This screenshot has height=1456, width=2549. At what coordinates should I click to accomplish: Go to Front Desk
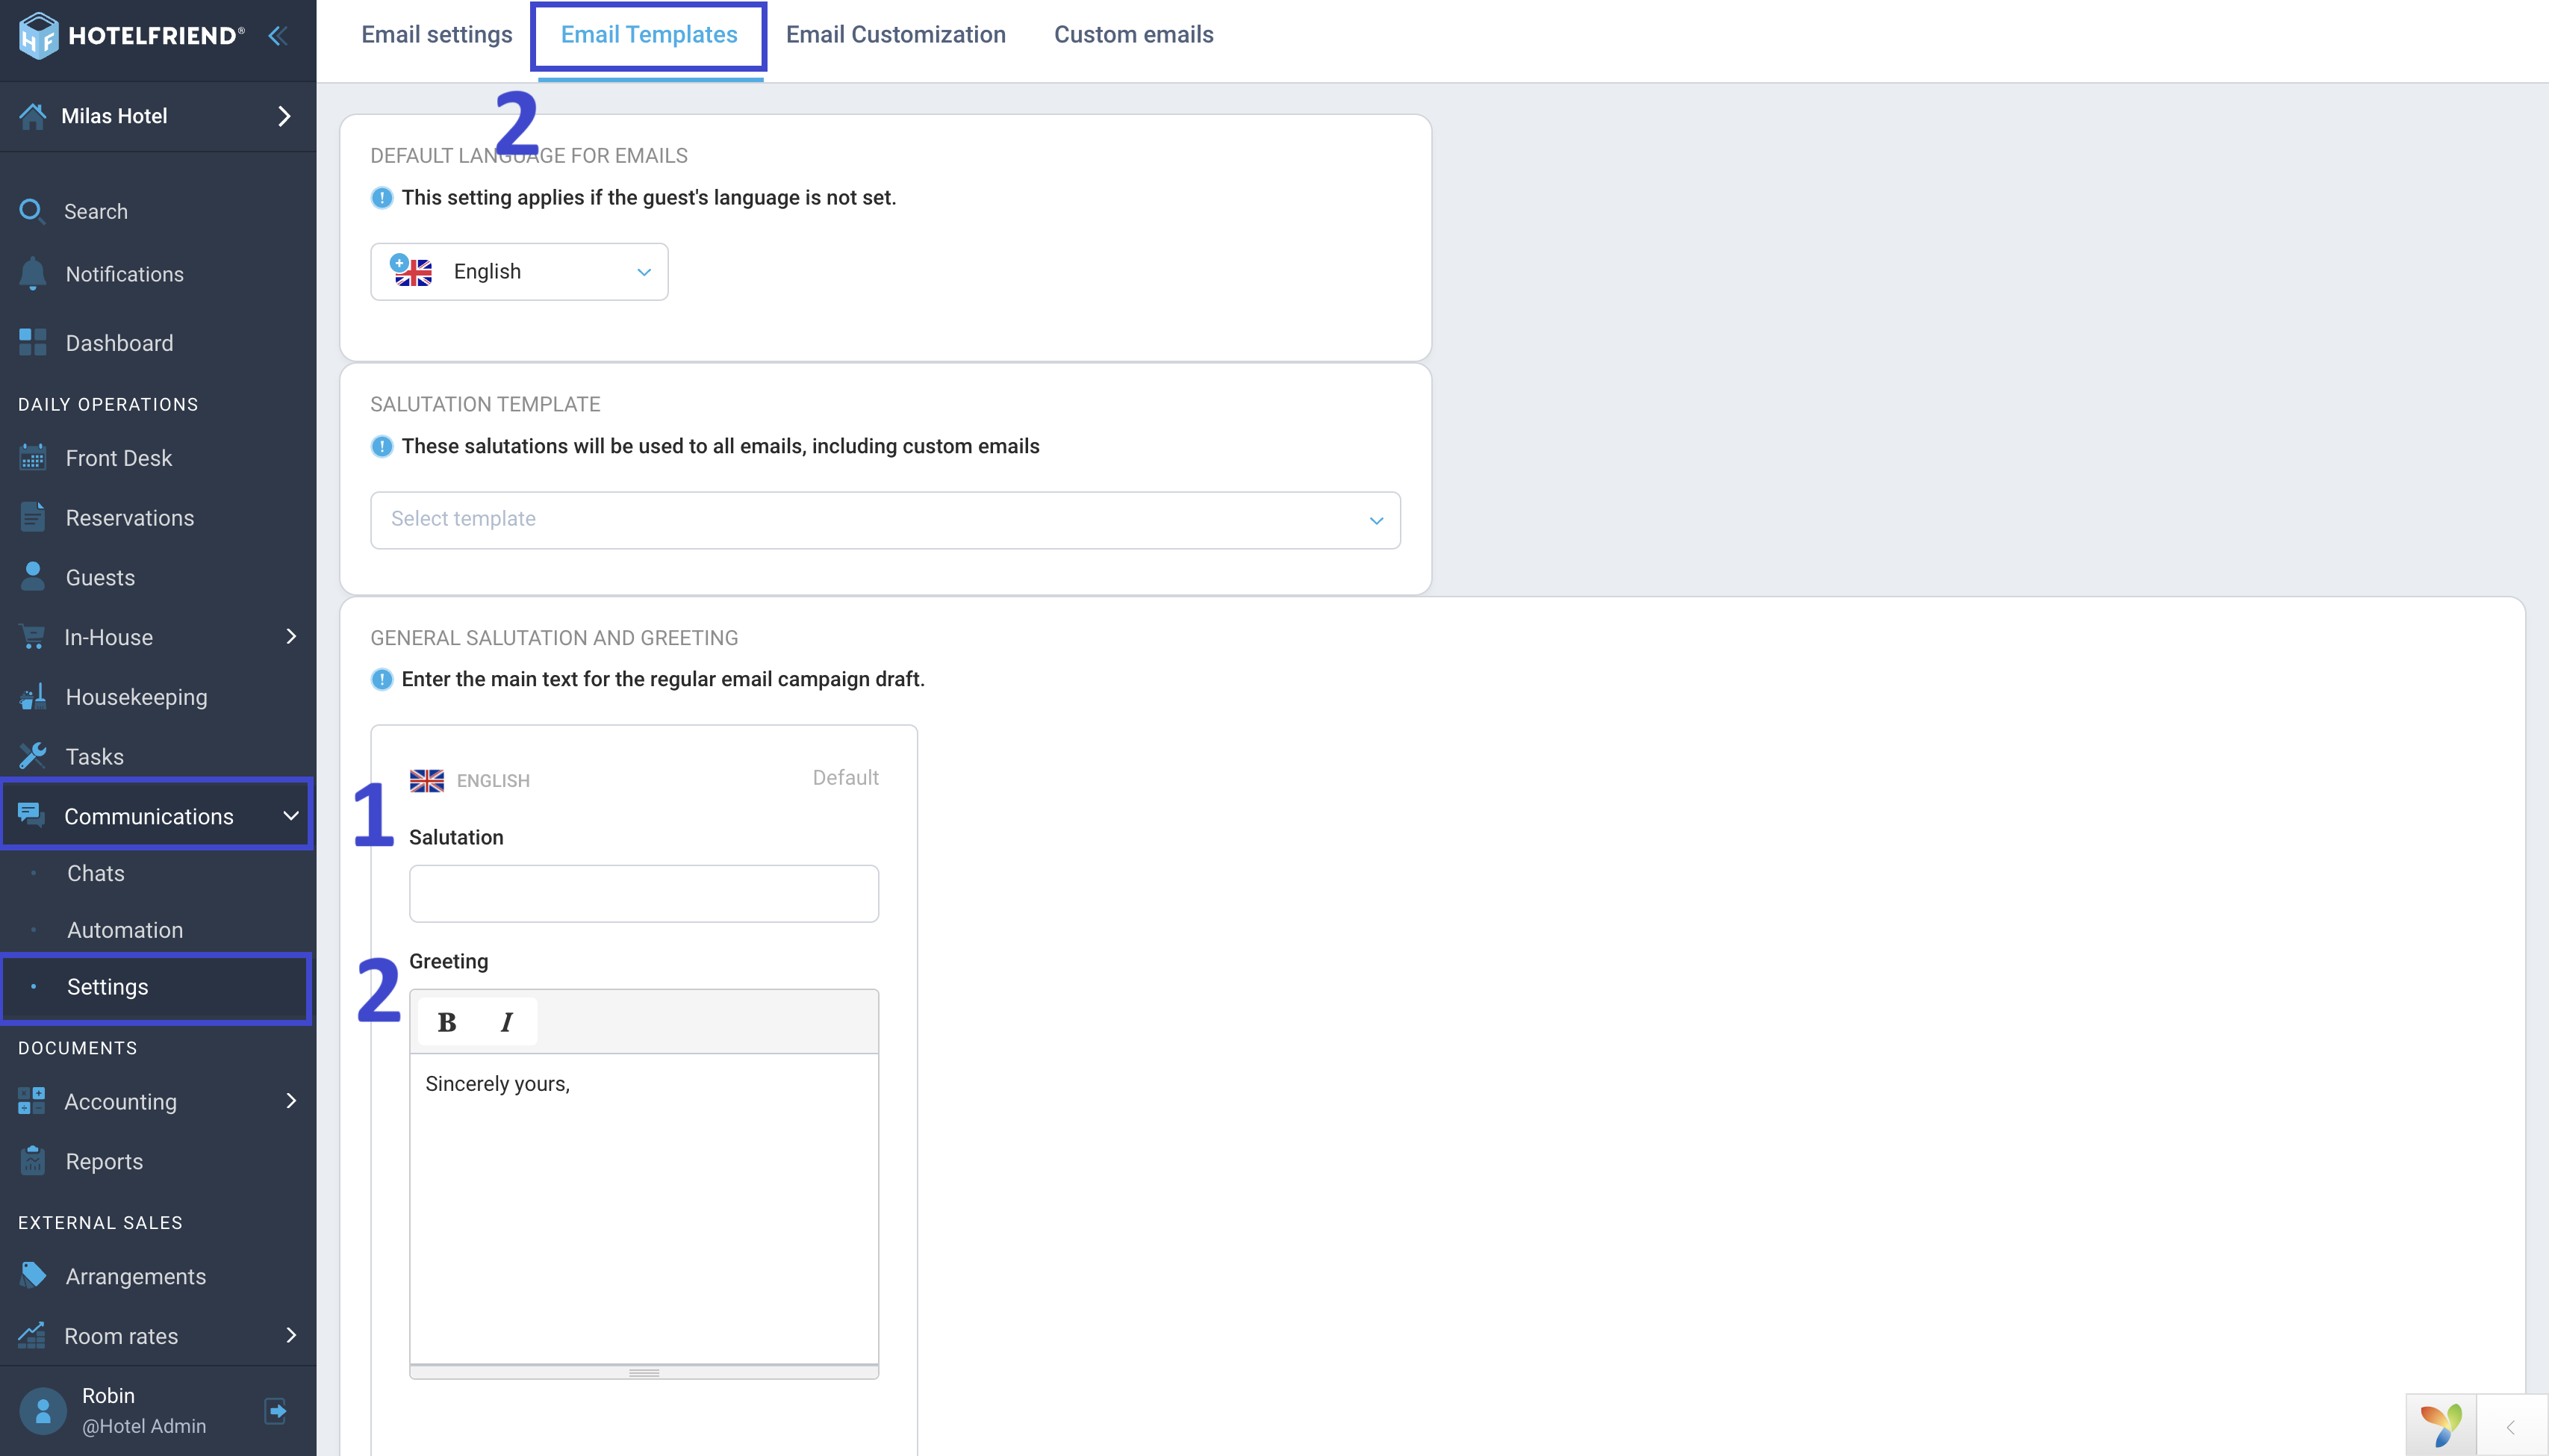[118, 458]
